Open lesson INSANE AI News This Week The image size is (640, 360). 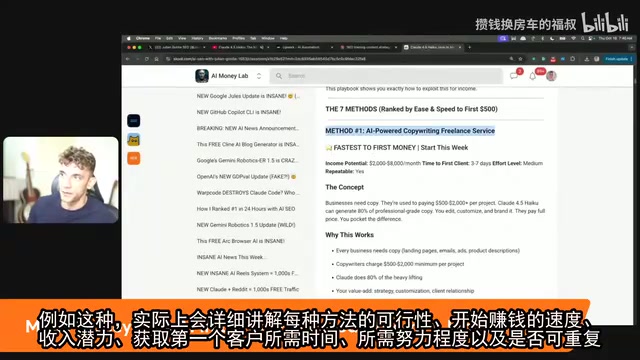point(231,257)
